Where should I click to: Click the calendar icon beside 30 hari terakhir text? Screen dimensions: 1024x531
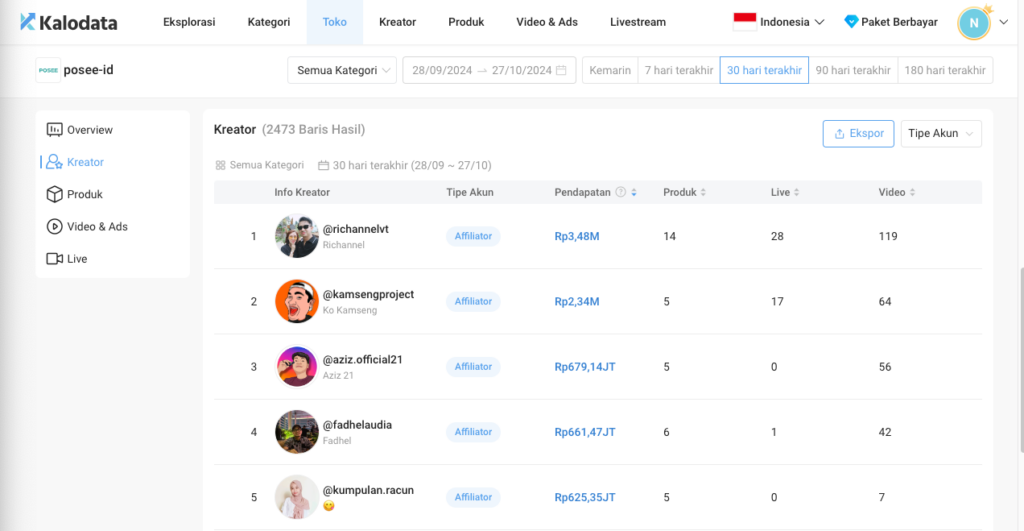click(323, 165)
